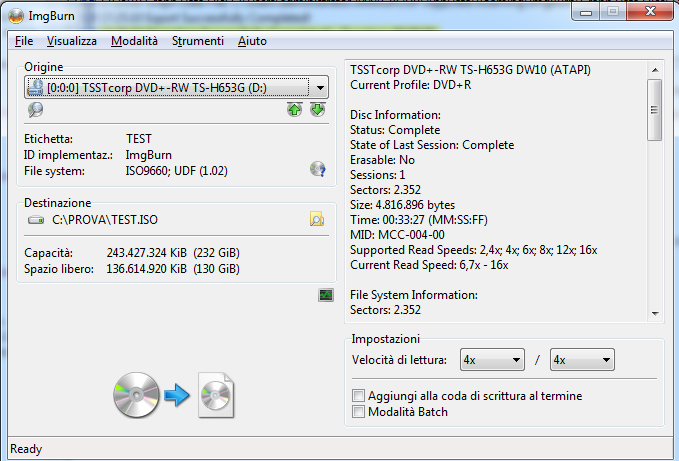The image size is (679, 461).
Task: Click the drive icon in Origine combo box
Action: pos(36,87)
